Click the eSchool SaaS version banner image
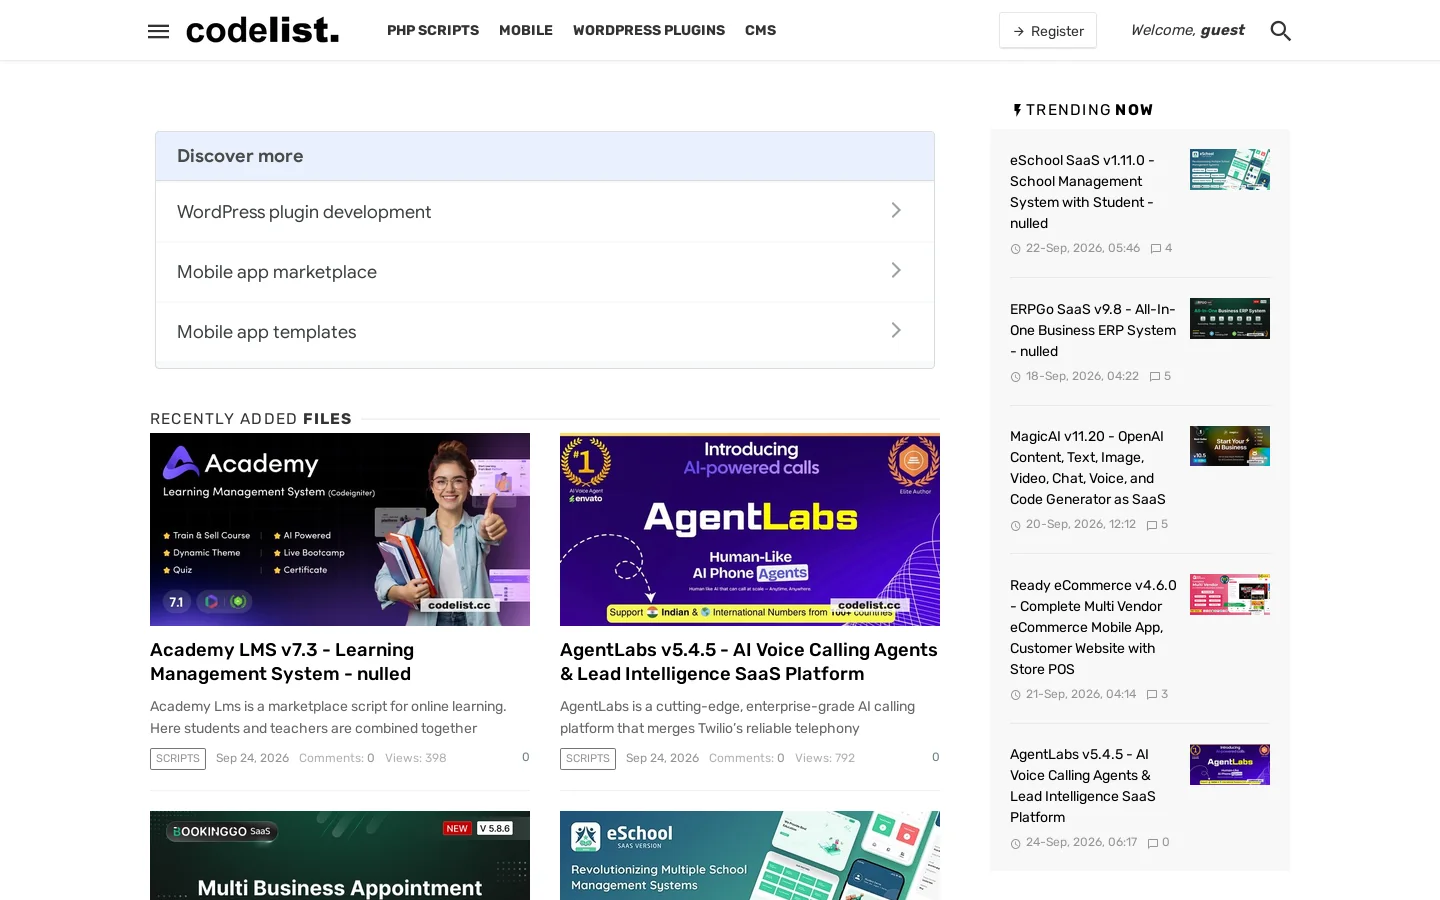This screenshot has width=1440, height=900. click(x=750, y=856)
